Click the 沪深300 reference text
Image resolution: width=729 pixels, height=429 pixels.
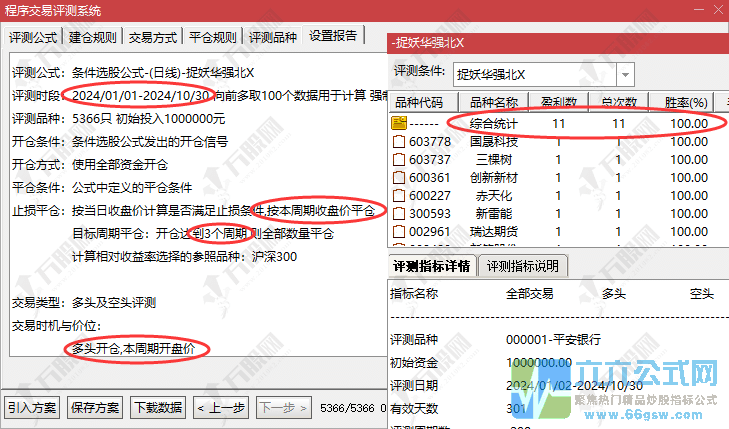[x=274, y=257]
